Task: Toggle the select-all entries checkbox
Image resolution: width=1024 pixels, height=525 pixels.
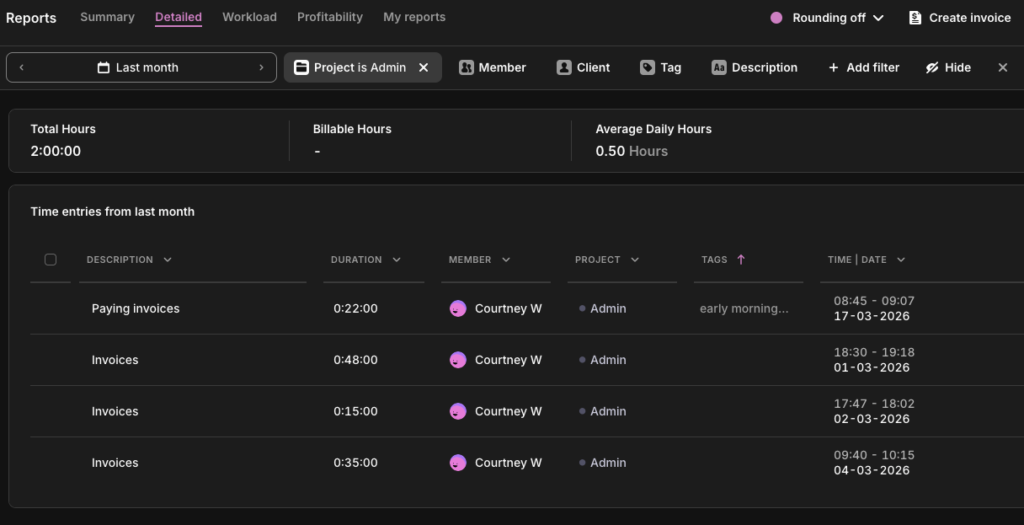Action: pos(51,260)
